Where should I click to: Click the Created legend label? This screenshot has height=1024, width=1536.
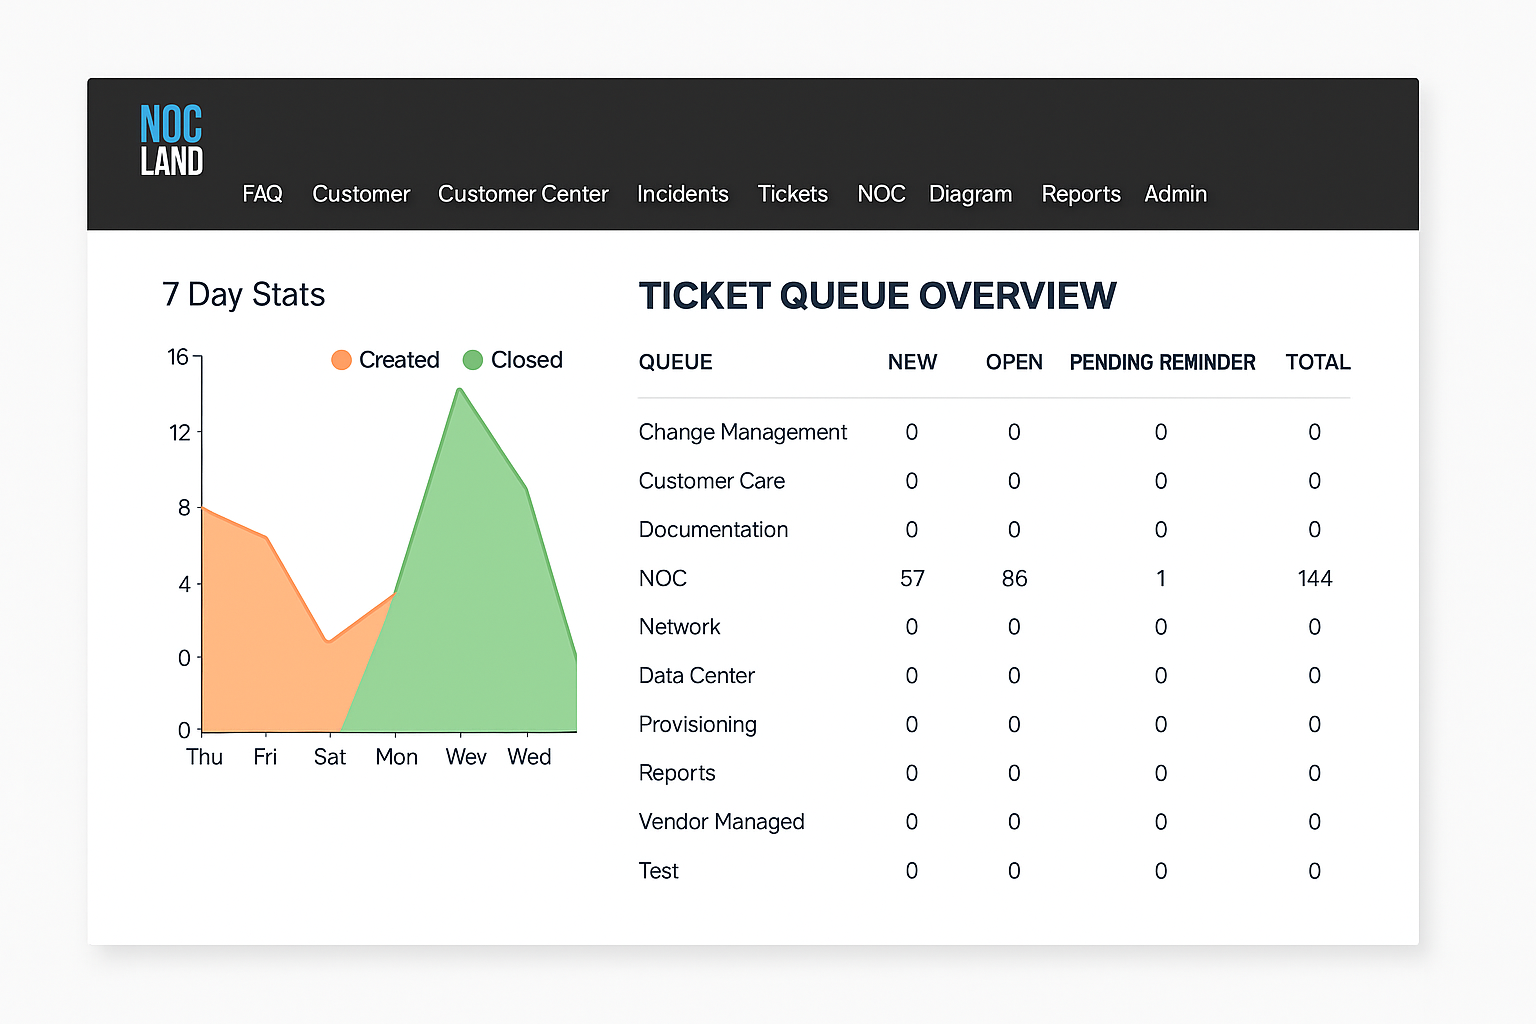(x=399, y=360)
